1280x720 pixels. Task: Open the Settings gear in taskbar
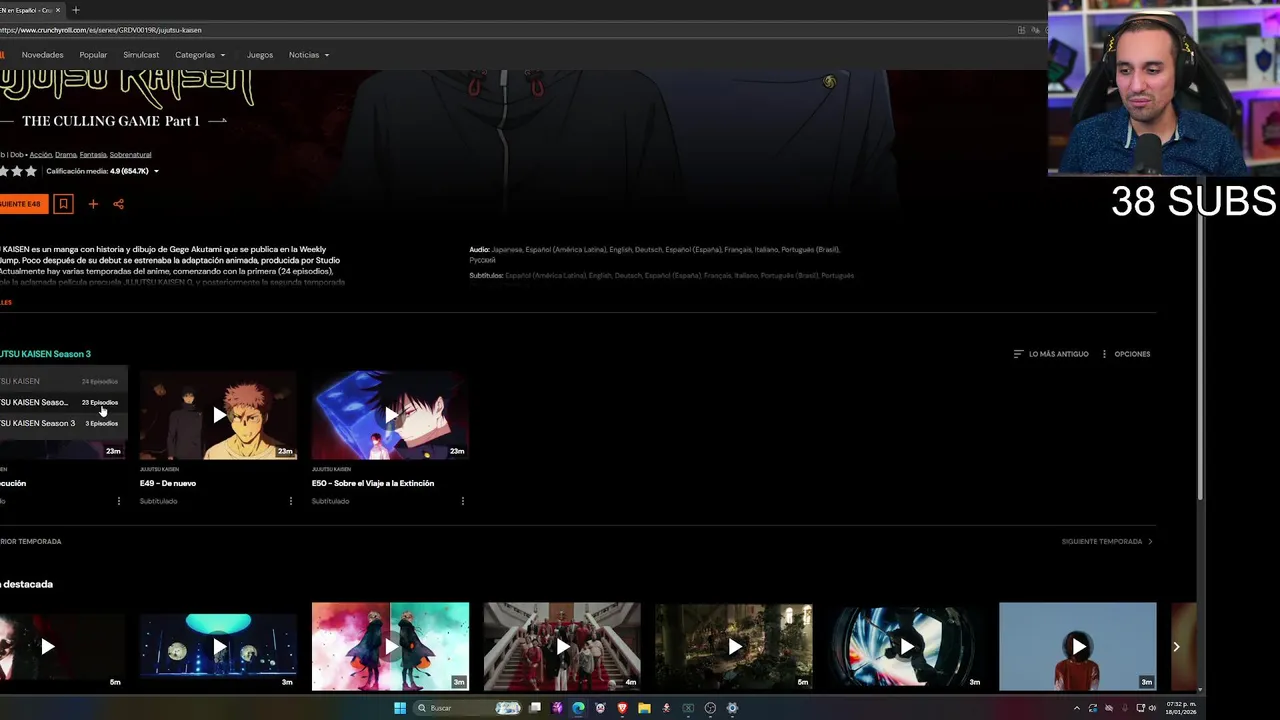click(x=732, y=708)
